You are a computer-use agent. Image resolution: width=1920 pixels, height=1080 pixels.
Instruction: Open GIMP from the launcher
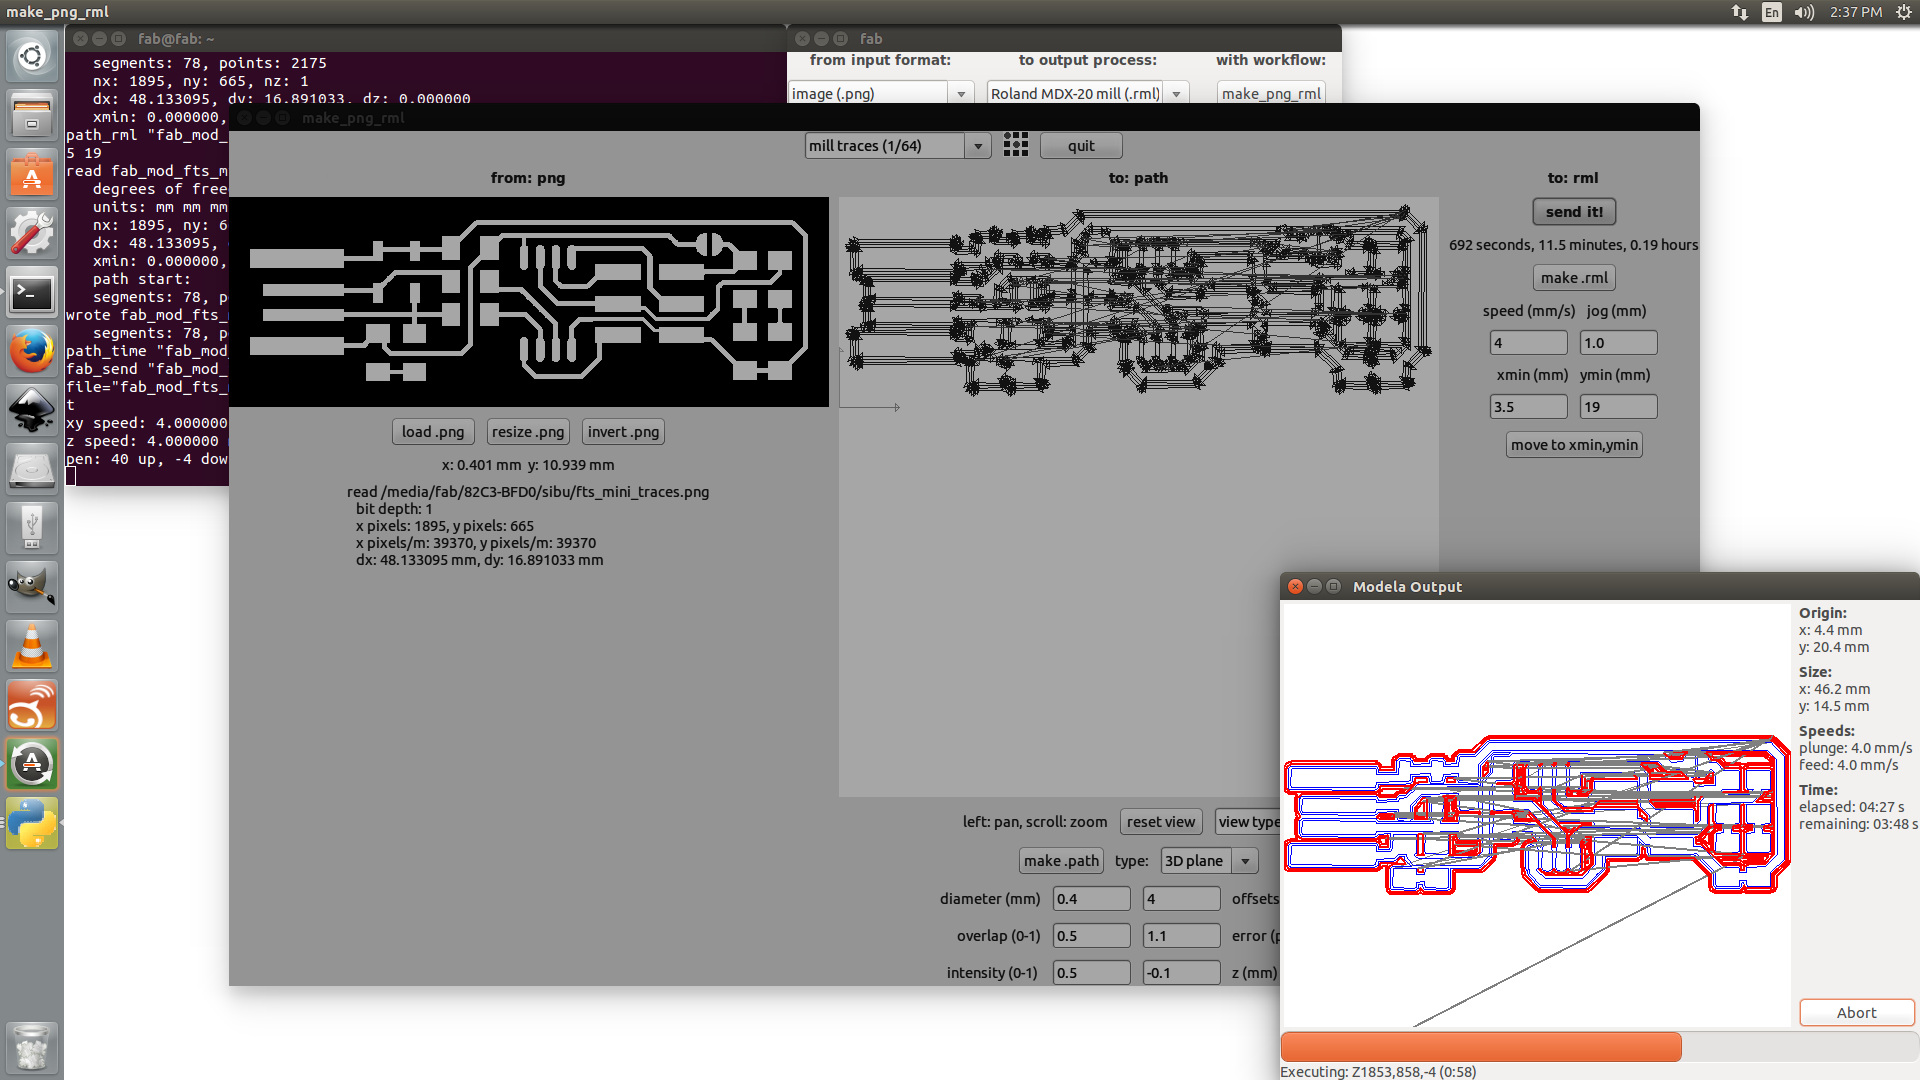click(32, 586)
